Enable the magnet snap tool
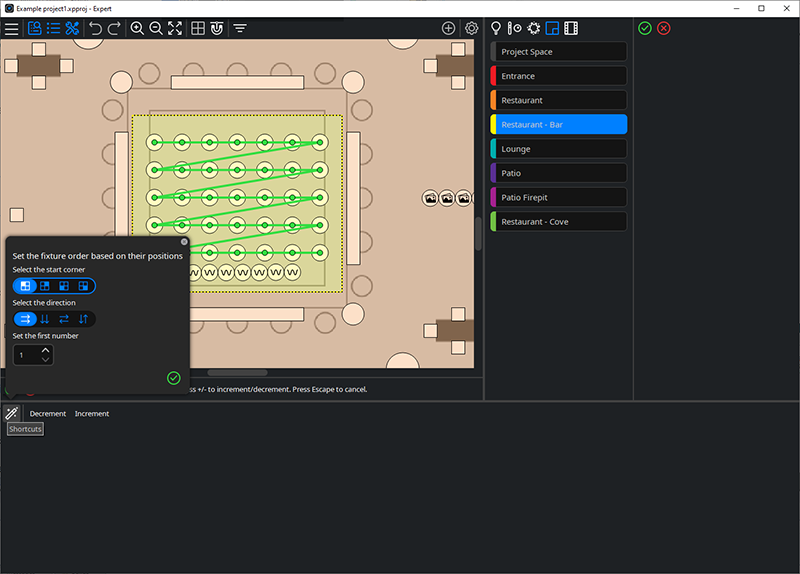The height and width of the screenshot is (574, 800). [216, 29]
